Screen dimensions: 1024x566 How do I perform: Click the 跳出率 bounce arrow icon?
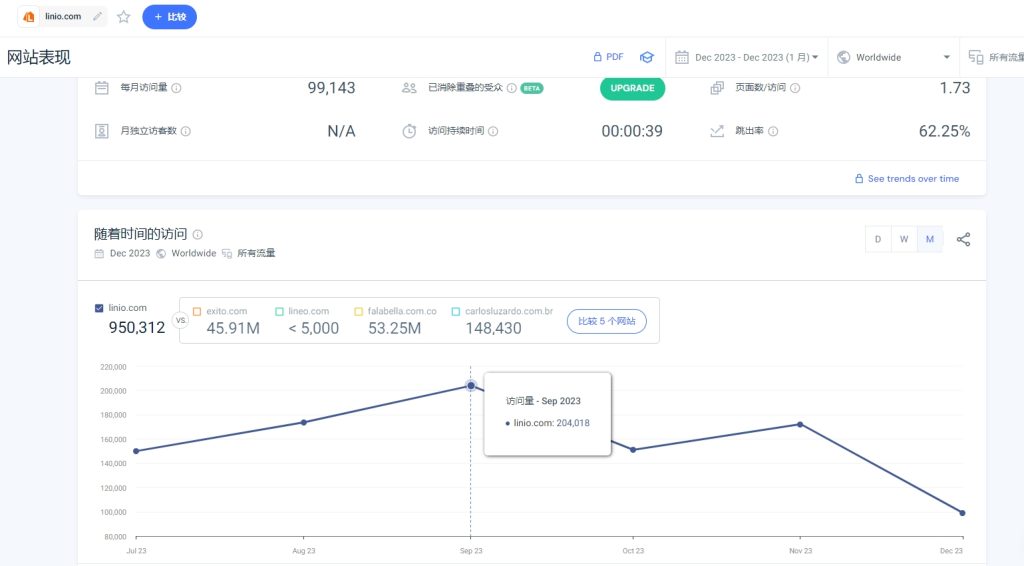click(717, 131)
